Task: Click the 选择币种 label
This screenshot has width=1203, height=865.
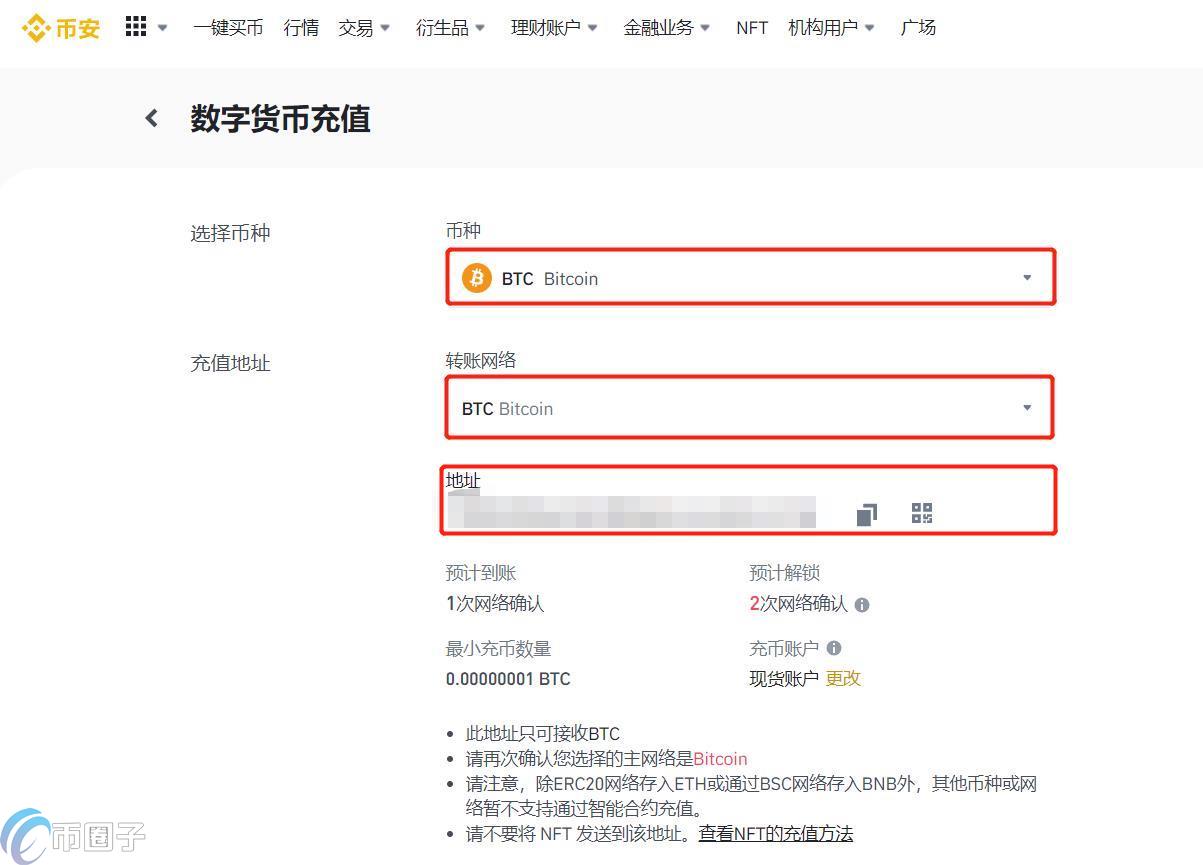Action: pos(231,233)
